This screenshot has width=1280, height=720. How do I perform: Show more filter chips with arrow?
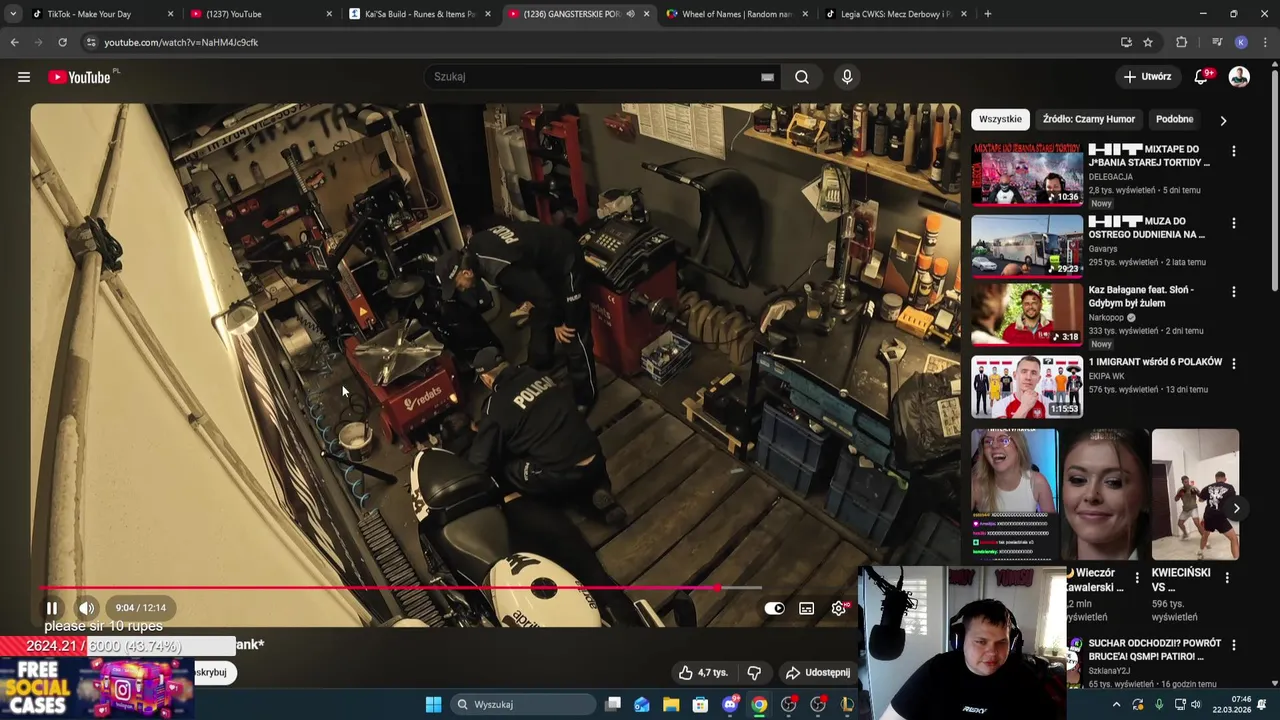(x=1222, y=120)
